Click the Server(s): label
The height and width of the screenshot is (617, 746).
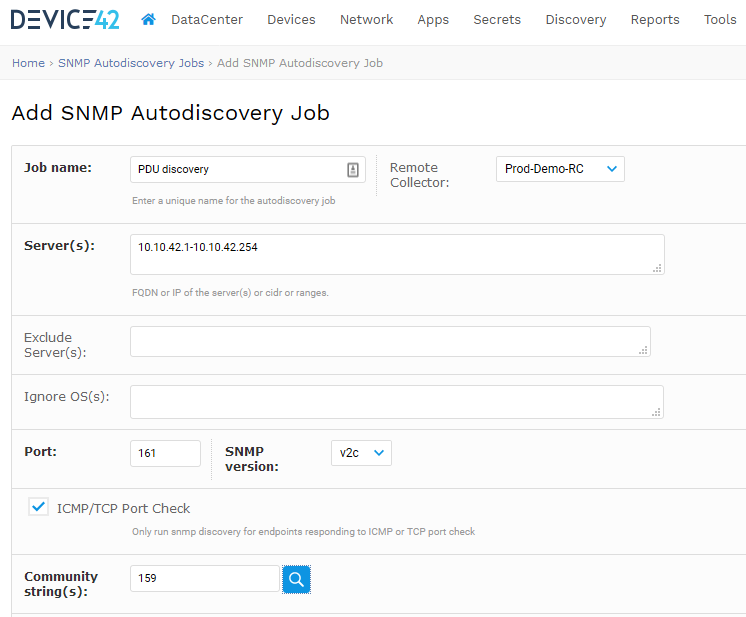tap(59, 245)
